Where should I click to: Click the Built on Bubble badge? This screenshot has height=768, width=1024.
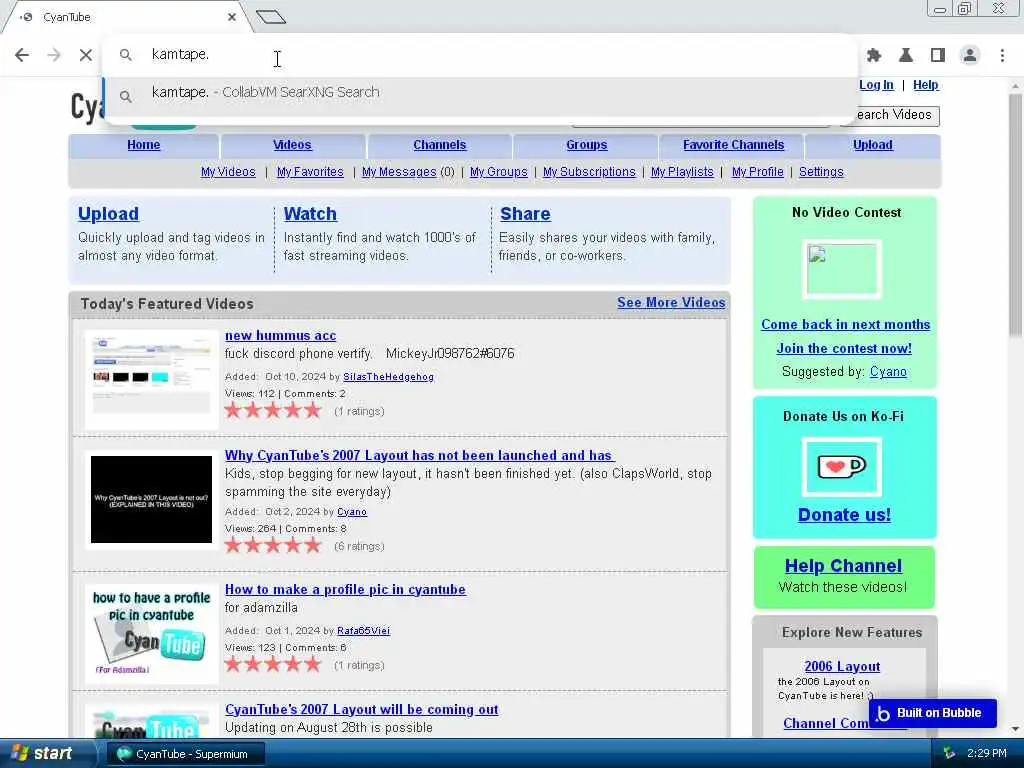point(933,713)
